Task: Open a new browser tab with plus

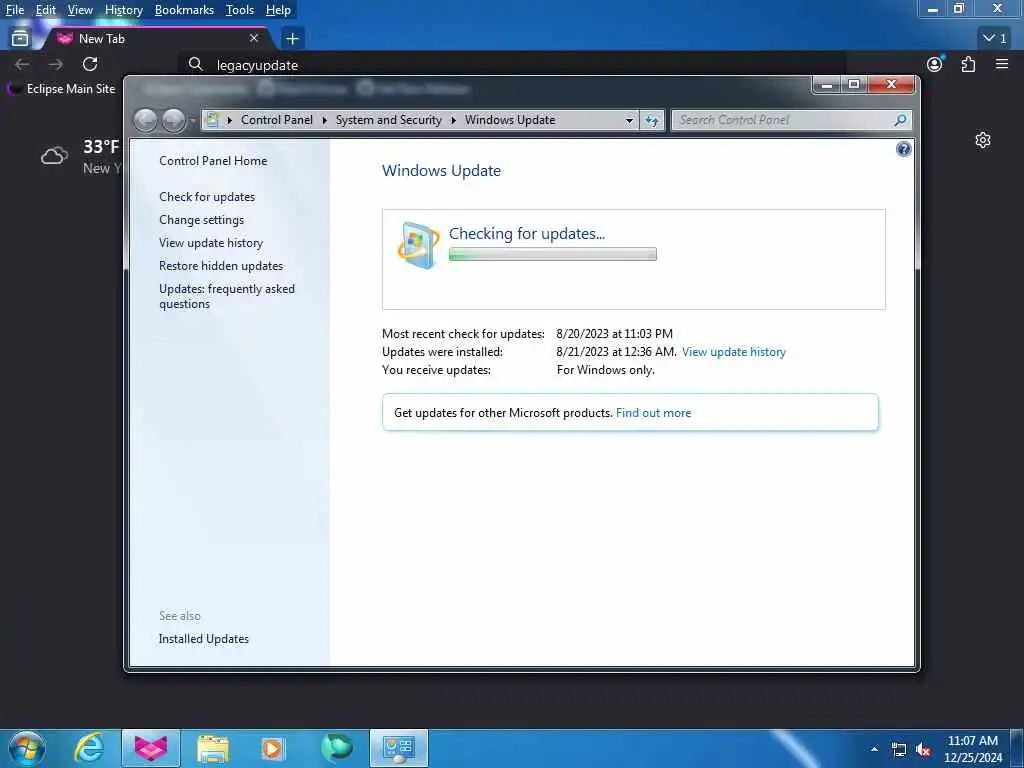Action: (292, 39)
